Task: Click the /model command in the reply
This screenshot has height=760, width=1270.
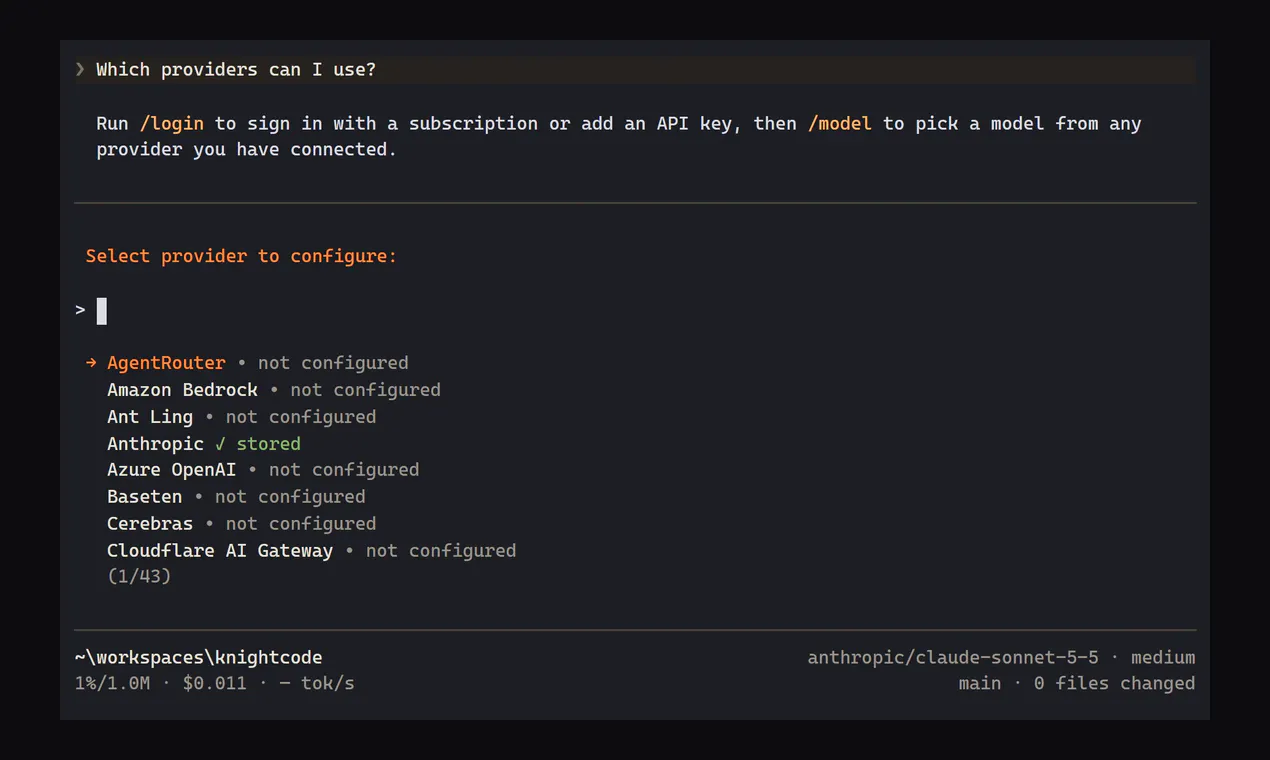Action: (840, 124)
